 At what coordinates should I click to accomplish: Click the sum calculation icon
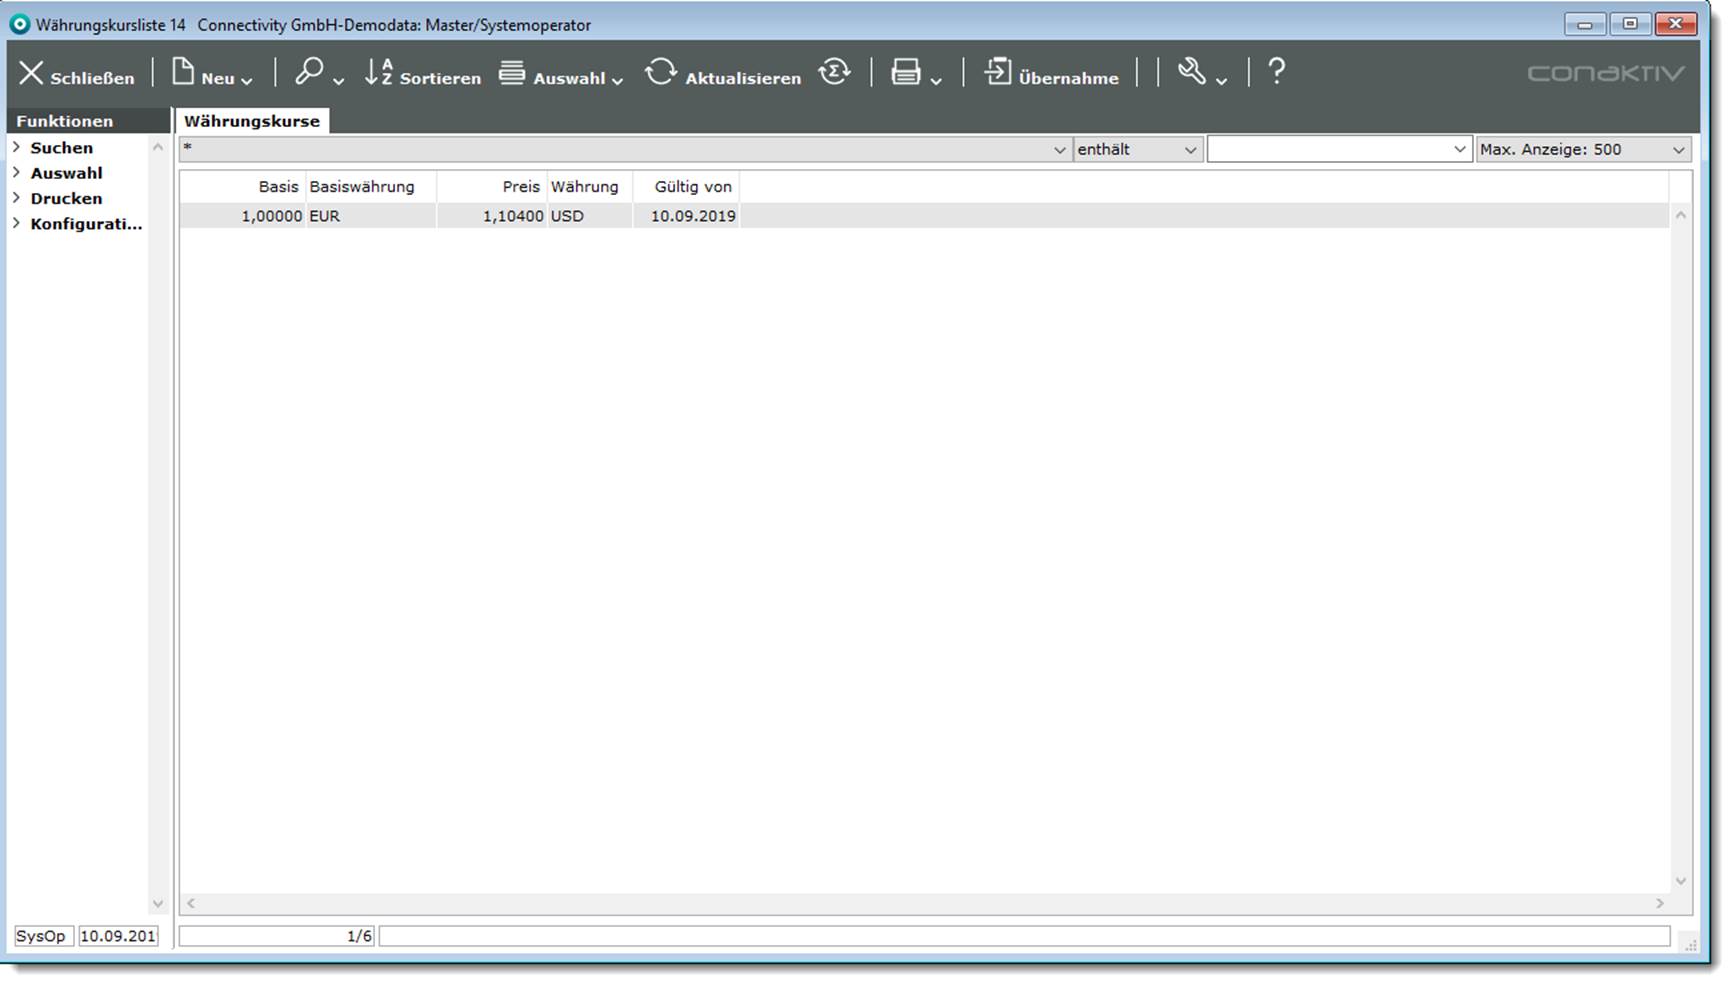click(834, 72)
